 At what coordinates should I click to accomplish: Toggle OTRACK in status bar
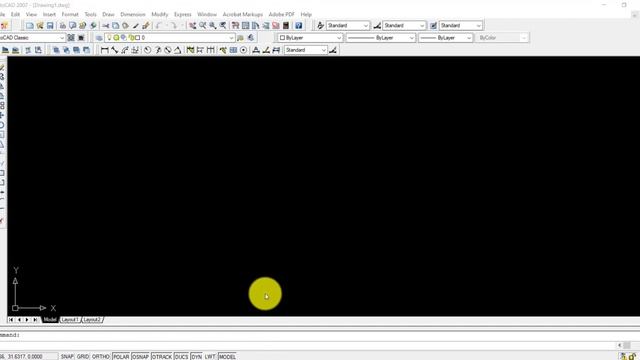tap(162, 357)
